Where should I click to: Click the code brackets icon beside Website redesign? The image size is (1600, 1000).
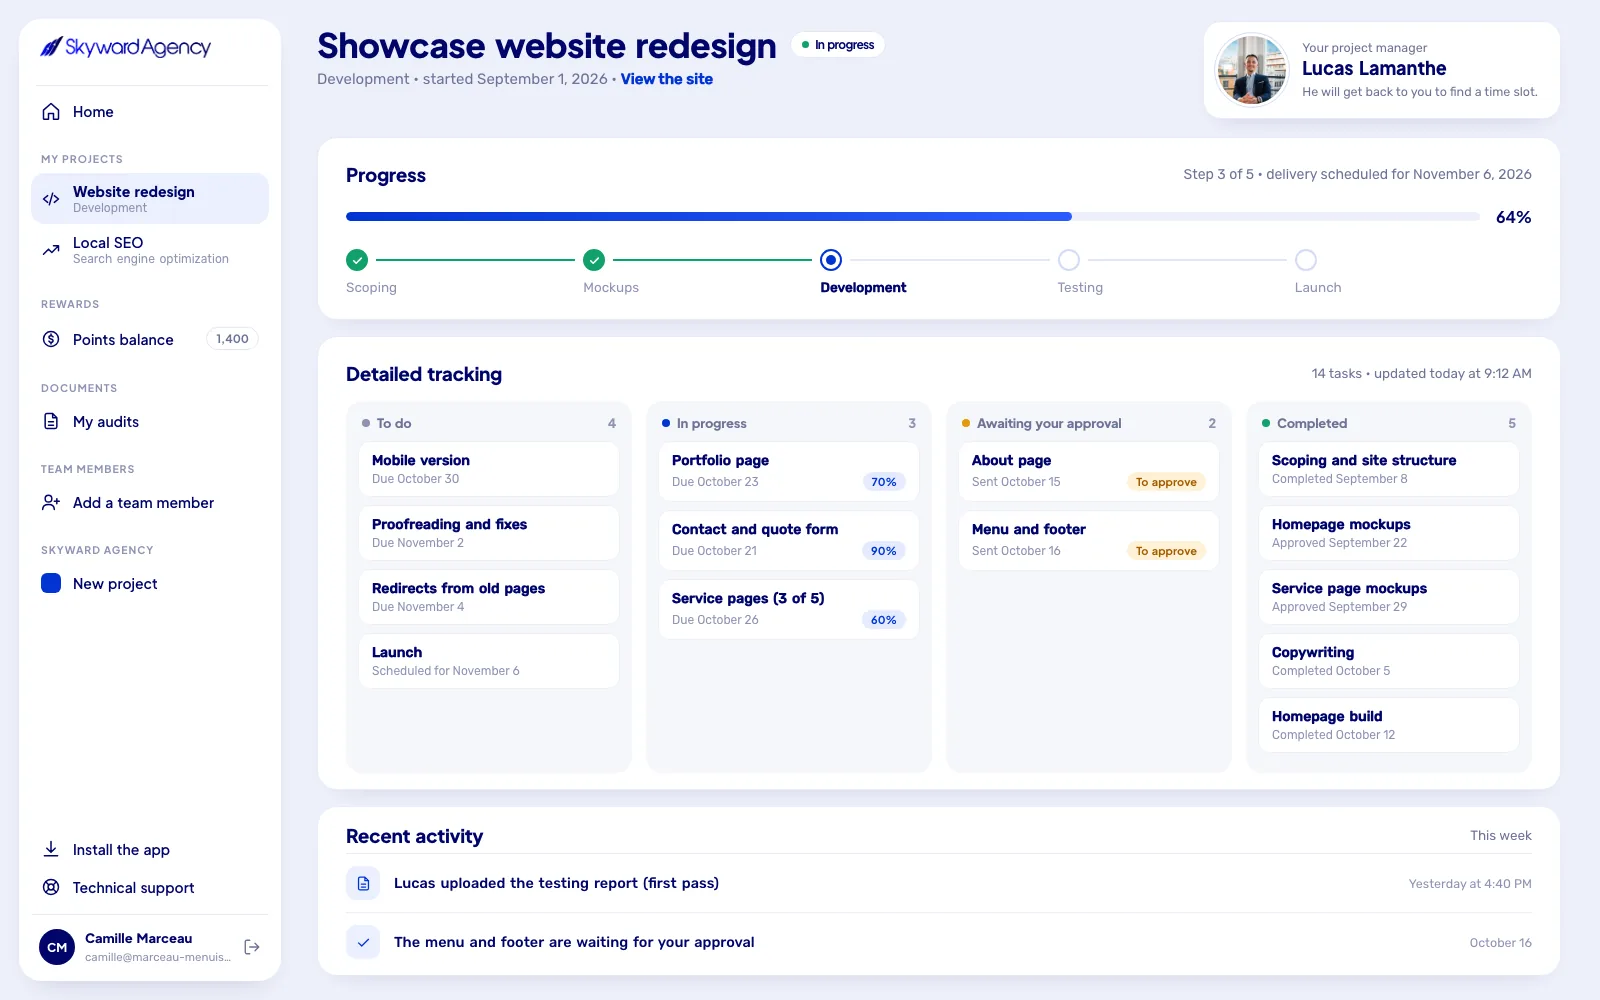coord(51,199)
